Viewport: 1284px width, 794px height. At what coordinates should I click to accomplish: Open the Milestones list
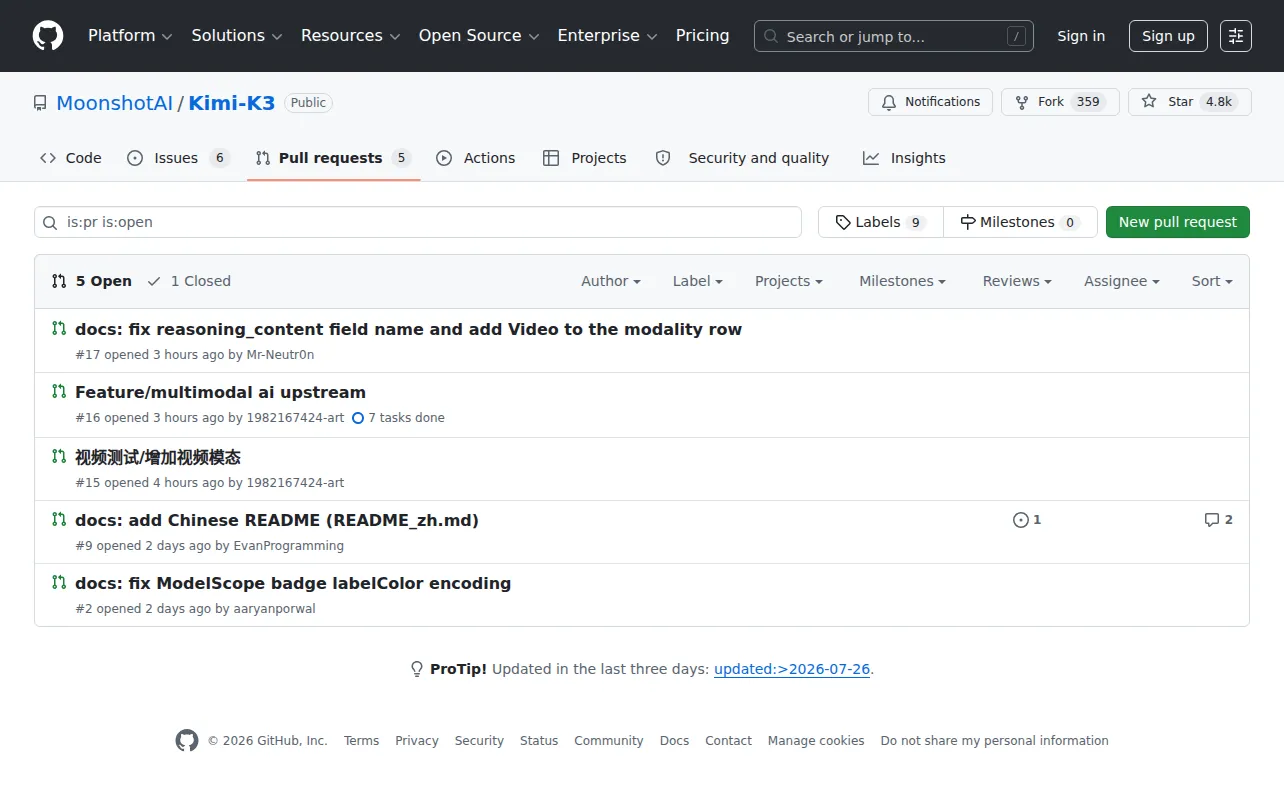tap(1020, 222)
